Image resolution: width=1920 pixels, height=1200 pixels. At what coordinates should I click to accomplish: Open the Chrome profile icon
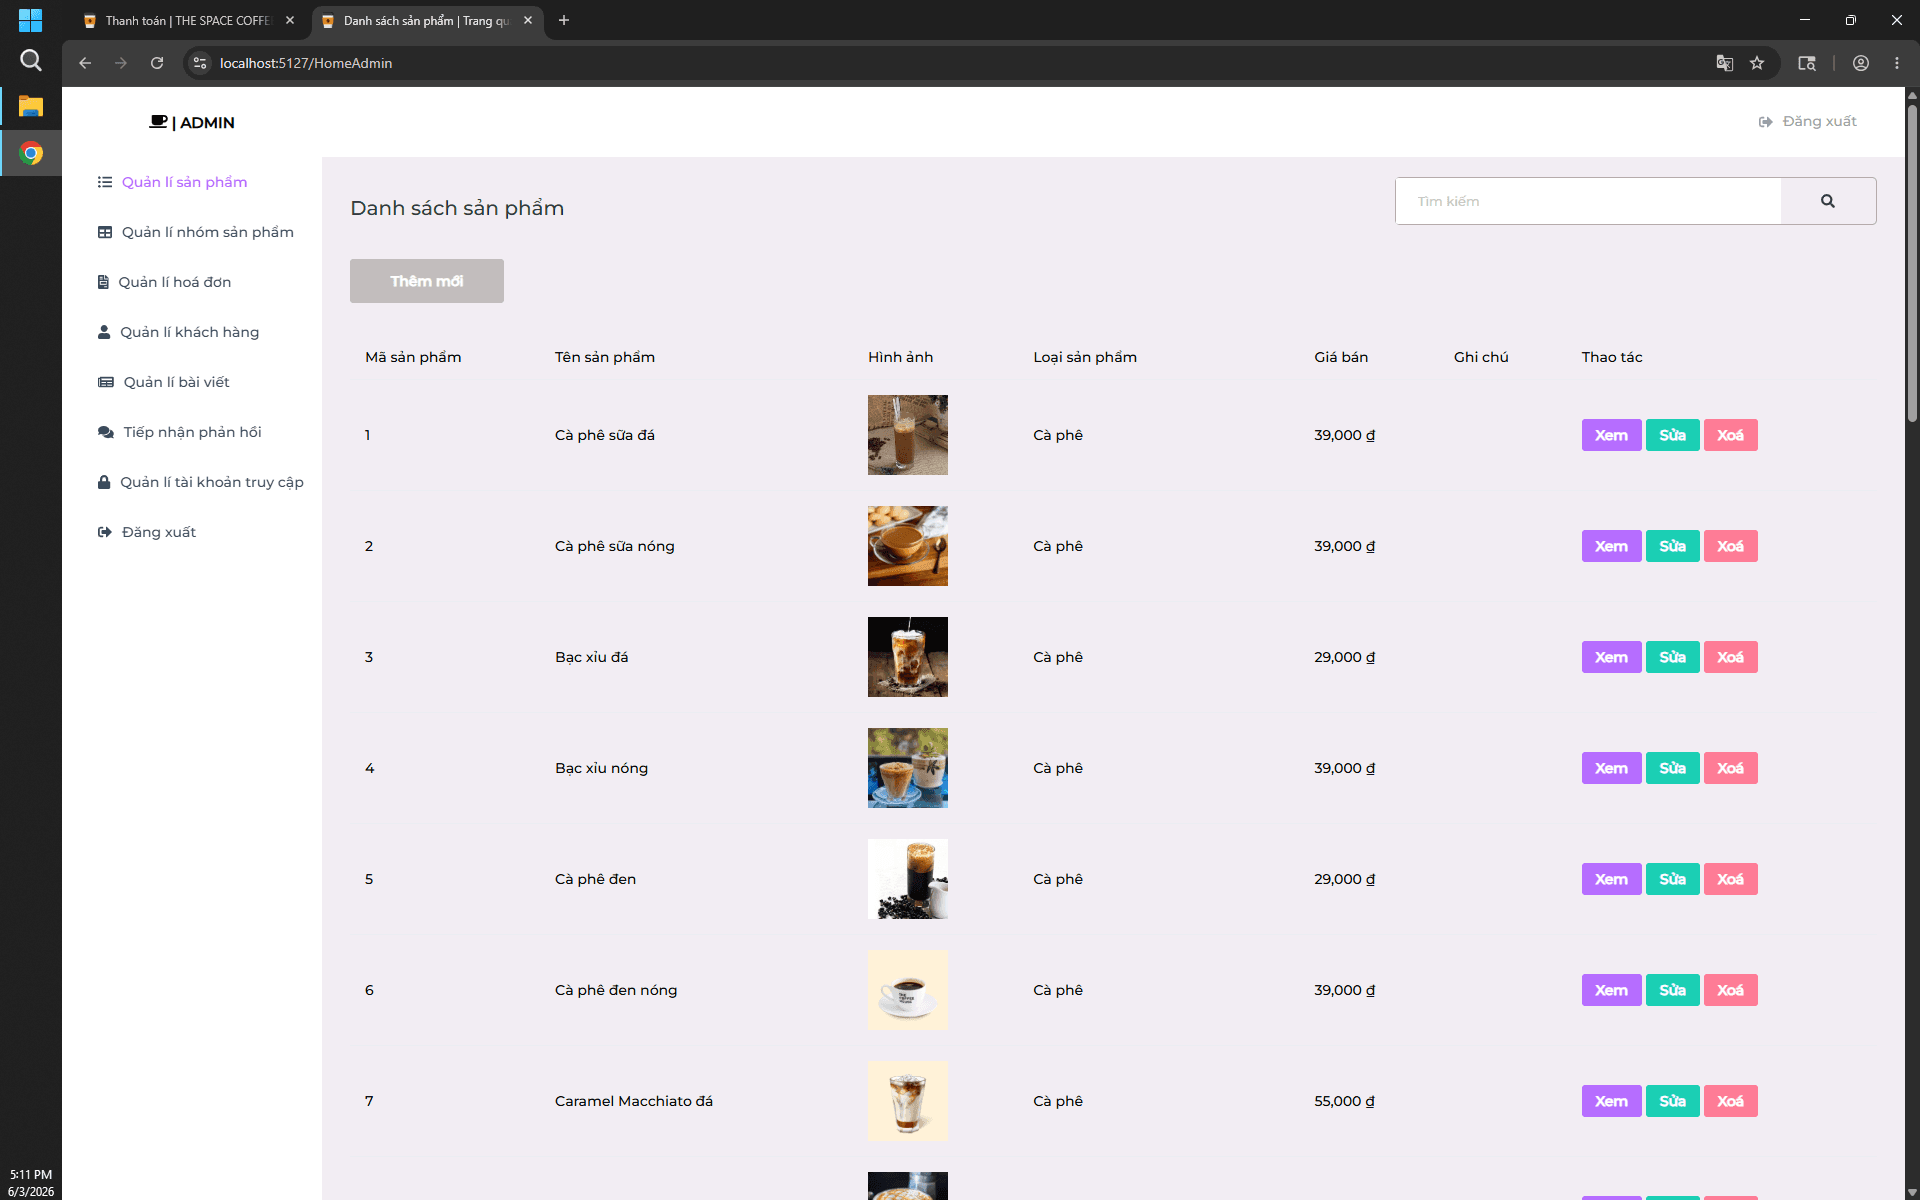click(x=1861, y=63)
